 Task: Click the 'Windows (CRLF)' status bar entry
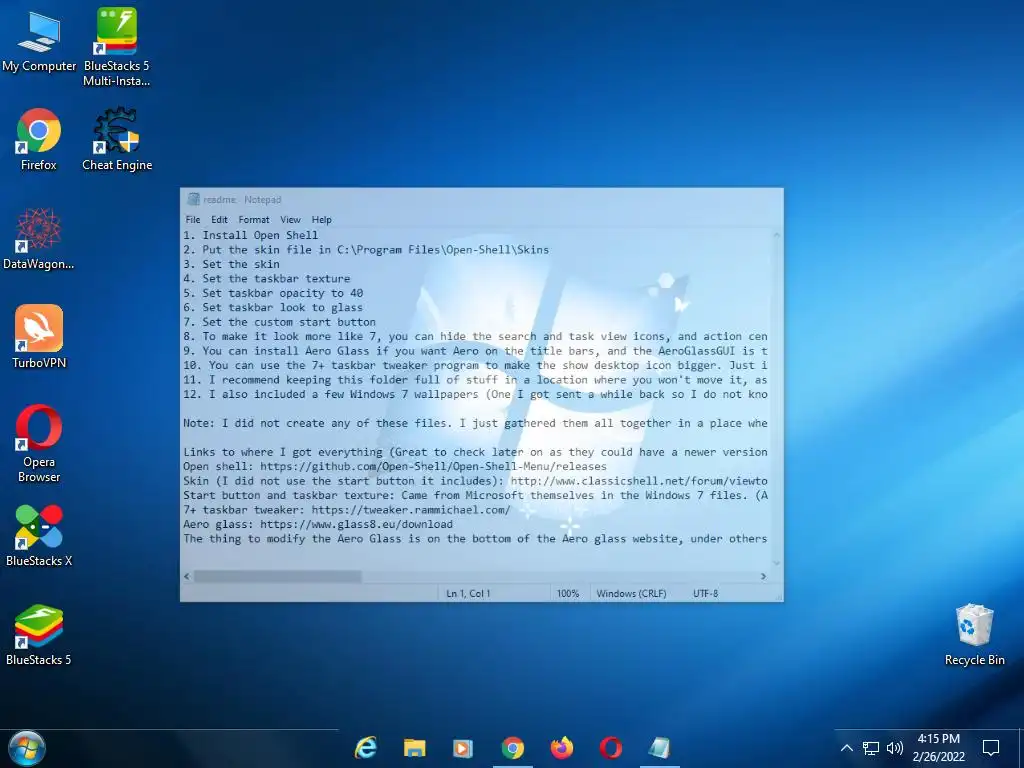pos(631,594)
